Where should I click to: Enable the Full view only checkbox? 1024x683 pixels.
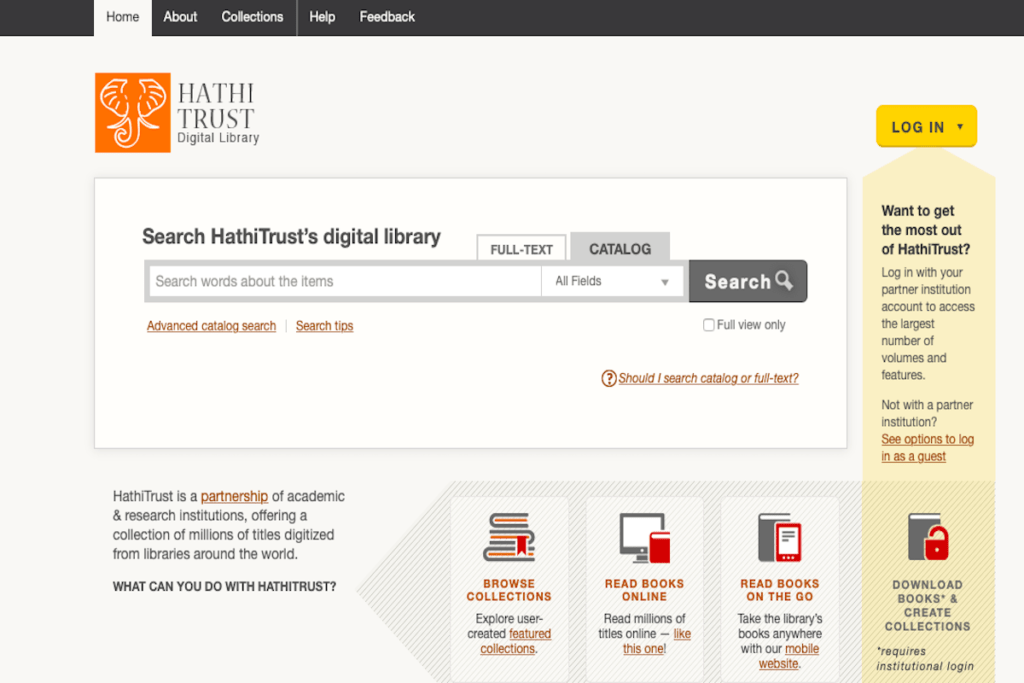[709, 325]
